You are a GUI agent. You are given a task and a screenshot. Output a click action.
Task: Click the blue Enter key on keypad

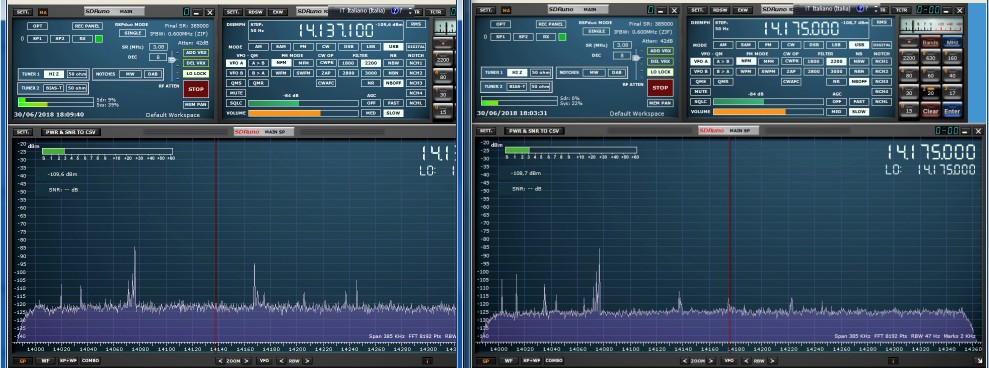tap(952, 111)
